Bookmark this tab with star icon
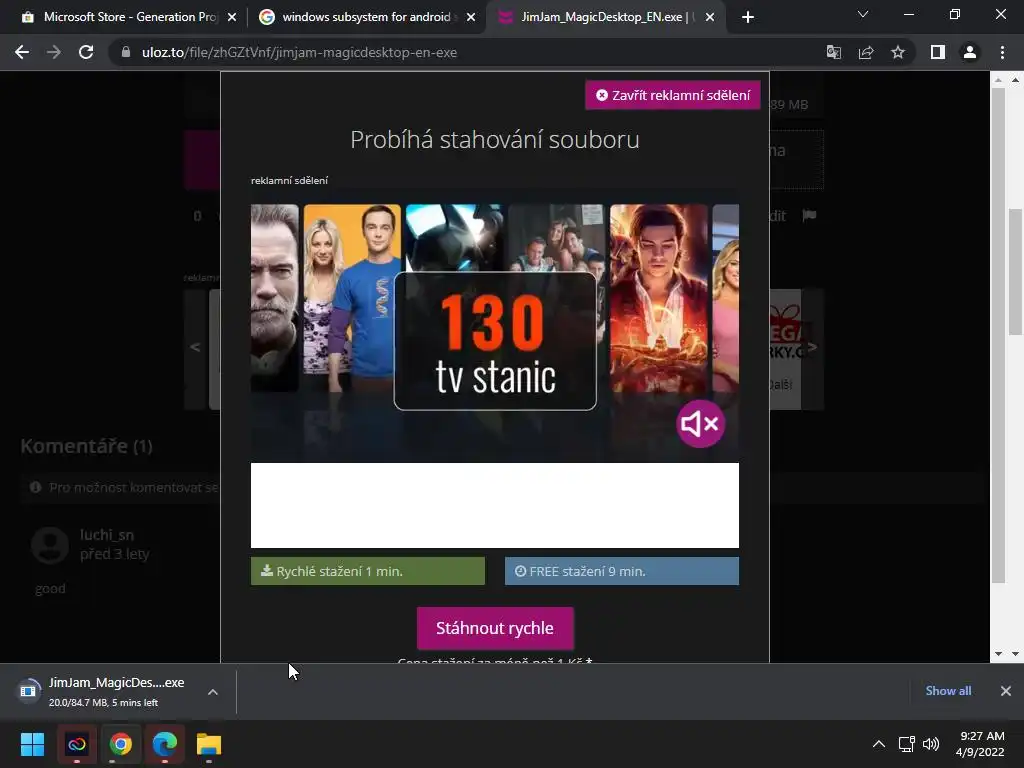This screenshot has height=768, width=1024. [x=898, y=52]
